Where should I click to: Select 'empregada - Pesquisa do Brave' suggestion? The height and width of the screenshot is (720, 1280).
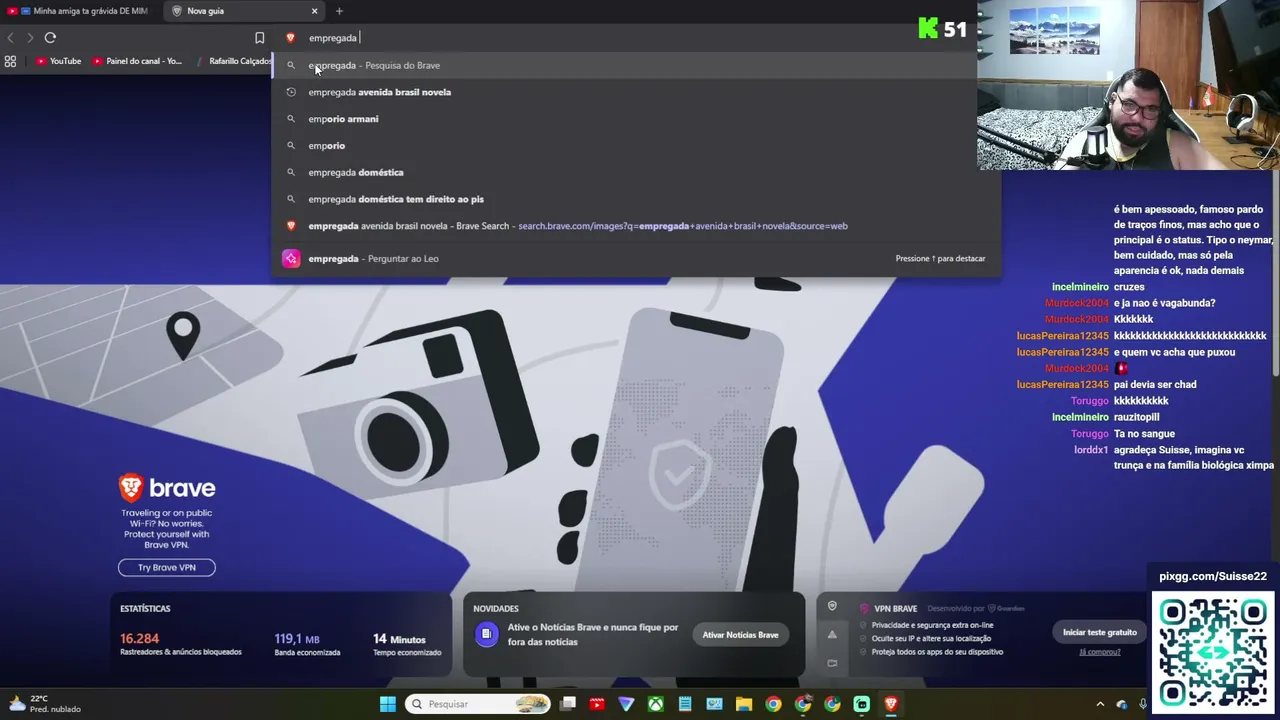636,65
